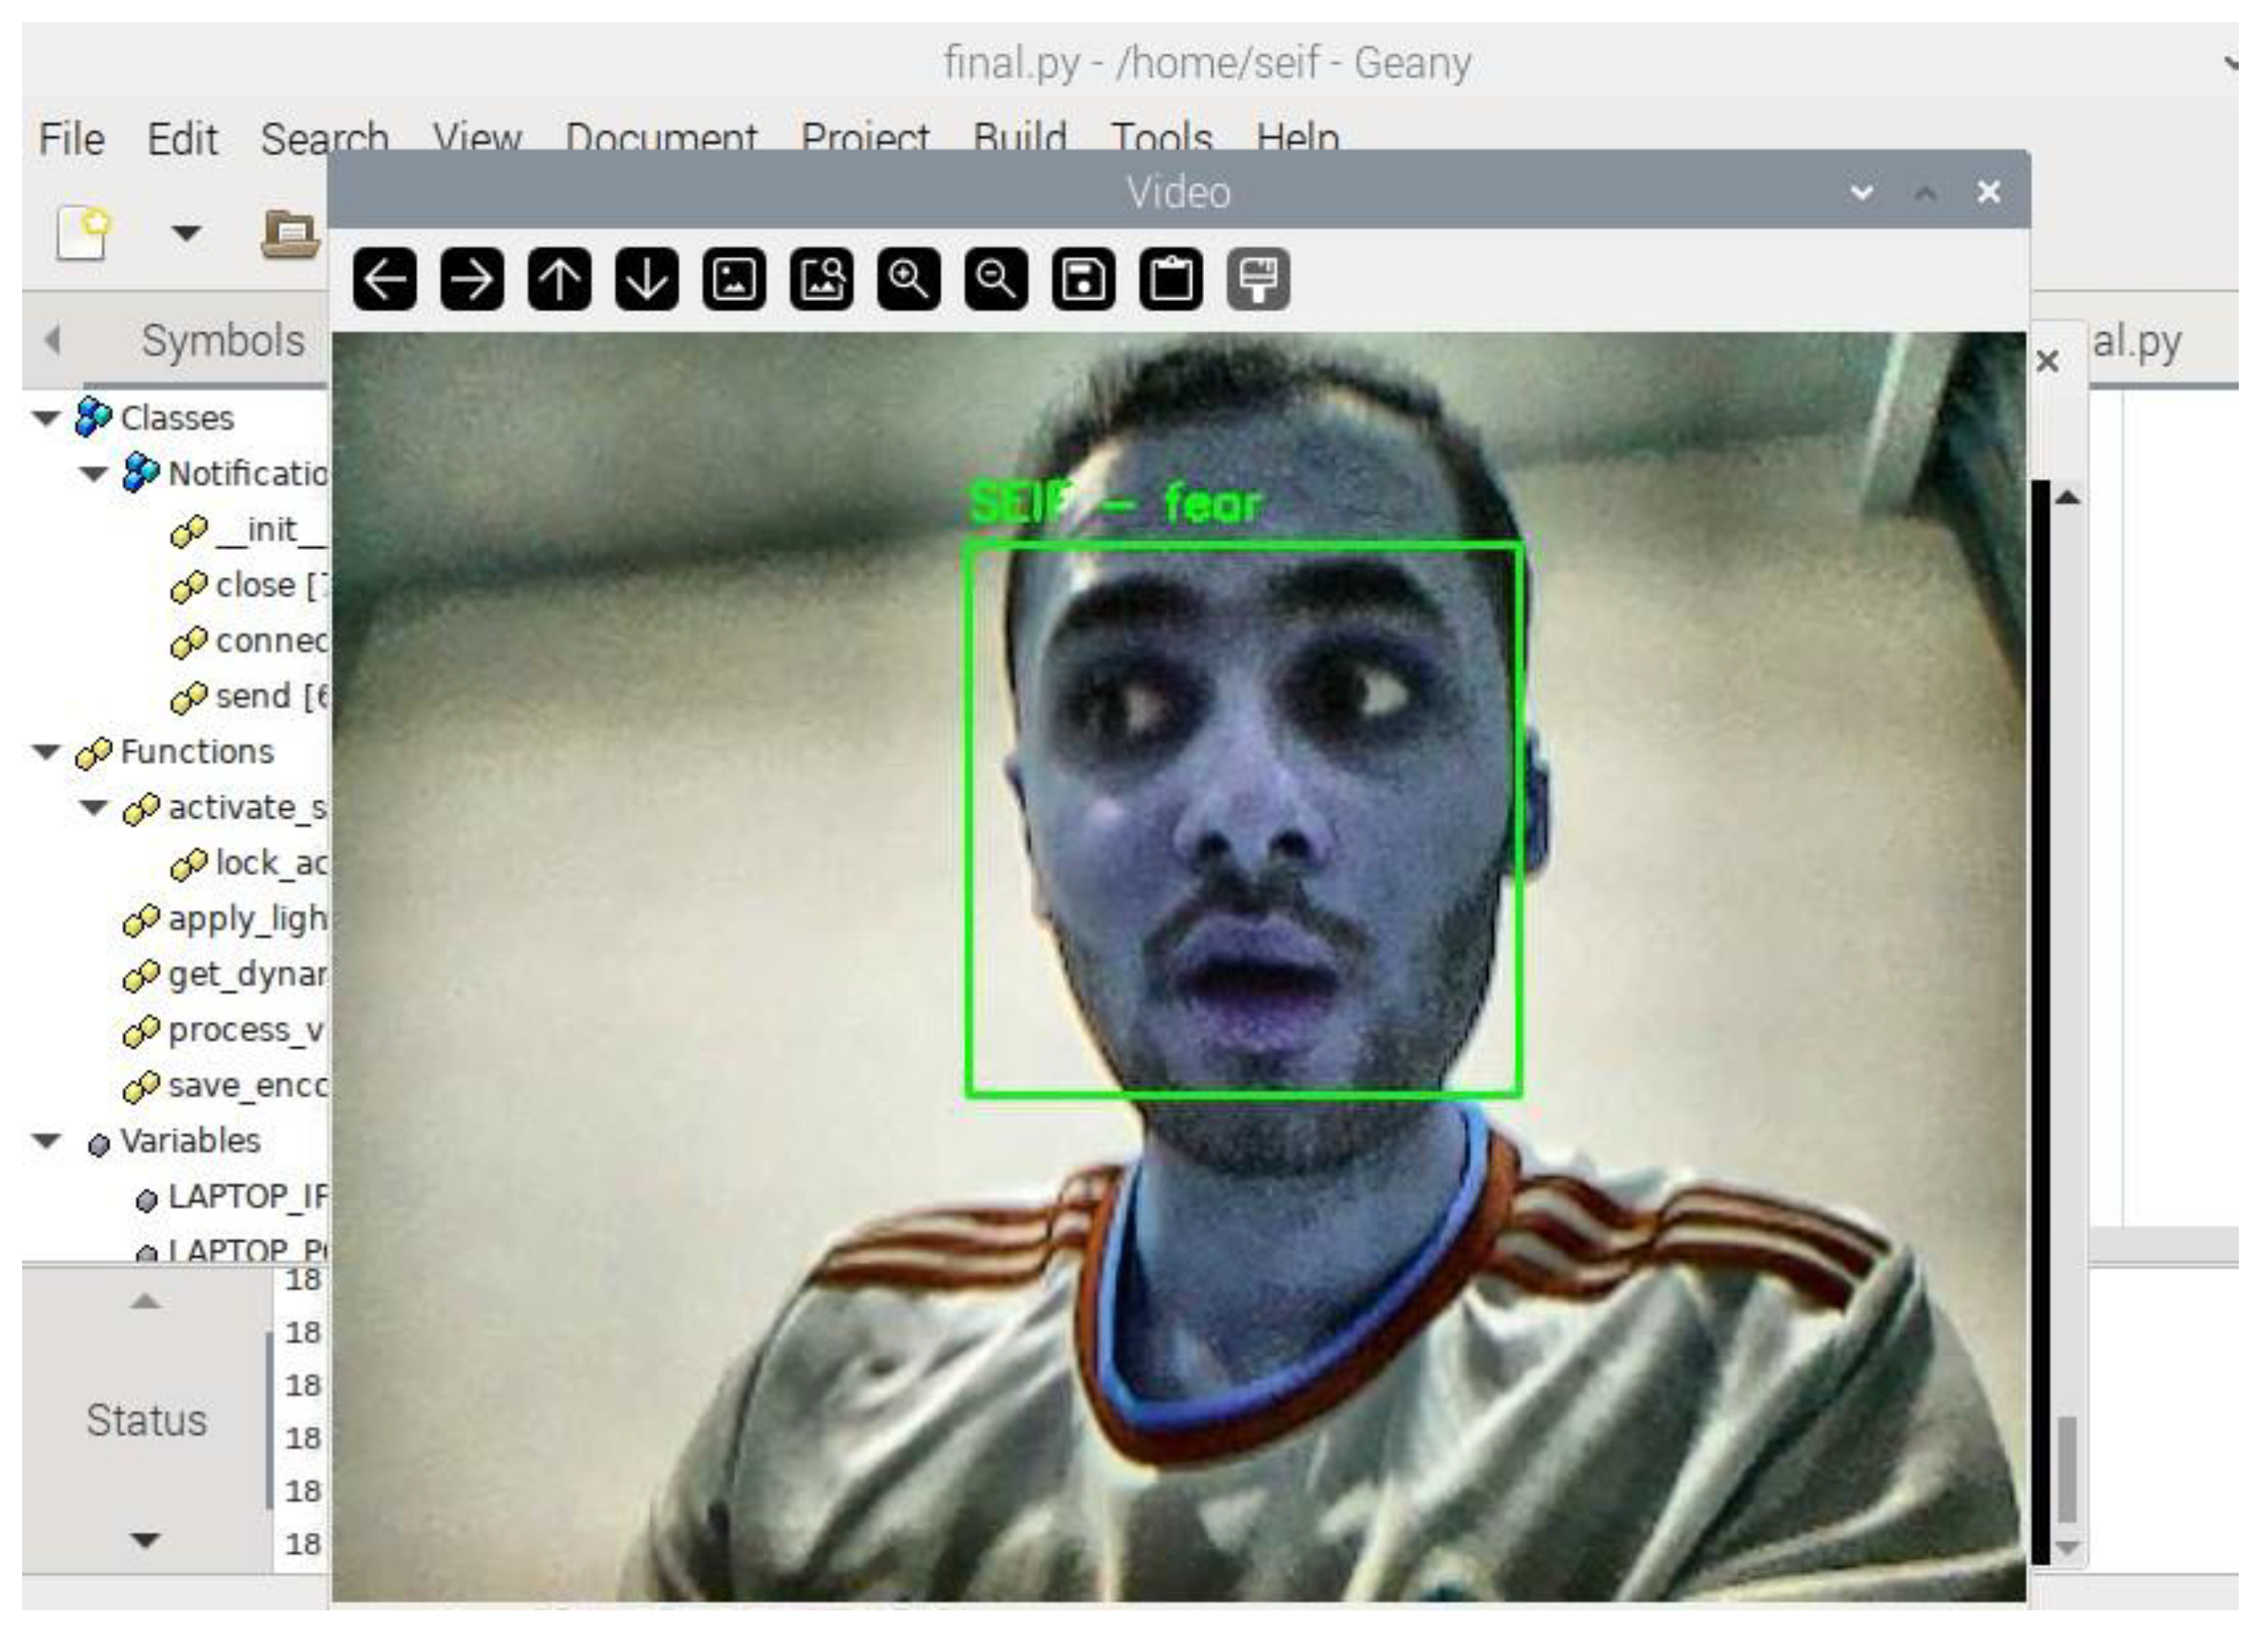Click the zoom in magnifier icon
2268x1644 pixels.
point(909,278)
